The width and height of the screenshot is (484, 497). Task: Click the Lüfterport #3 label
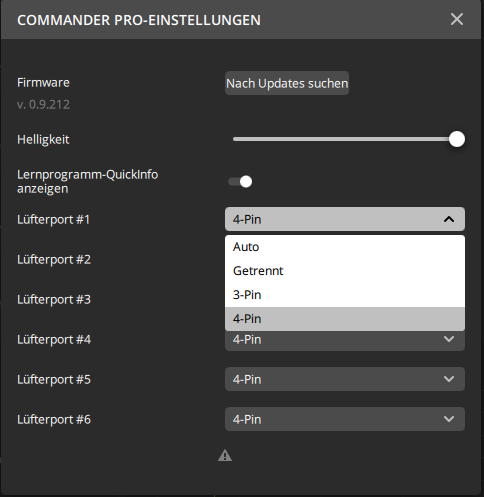pos(54,299)
